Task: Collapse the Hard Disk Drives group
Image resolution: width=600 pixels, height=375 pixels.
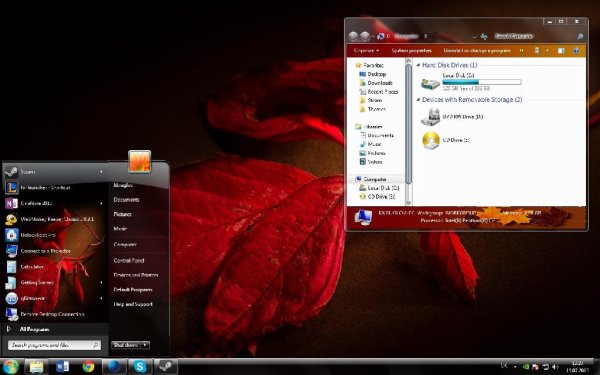Action: click(418, 65)
